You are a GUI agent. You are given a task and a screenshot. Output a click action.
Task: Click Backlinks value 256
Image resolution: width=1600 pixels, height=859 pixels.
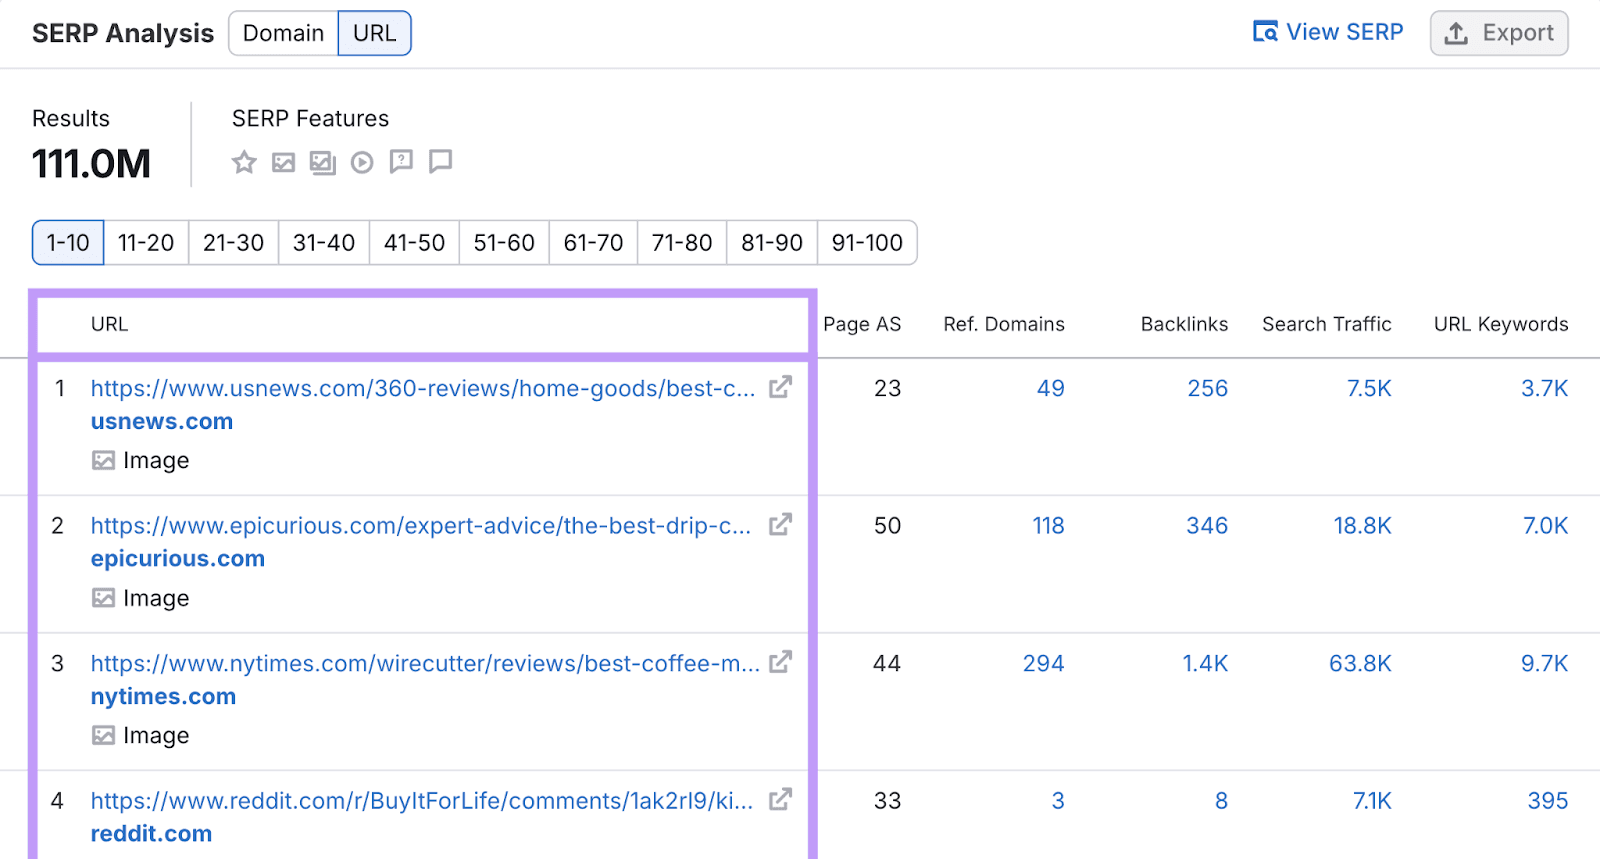(1208, 388)
